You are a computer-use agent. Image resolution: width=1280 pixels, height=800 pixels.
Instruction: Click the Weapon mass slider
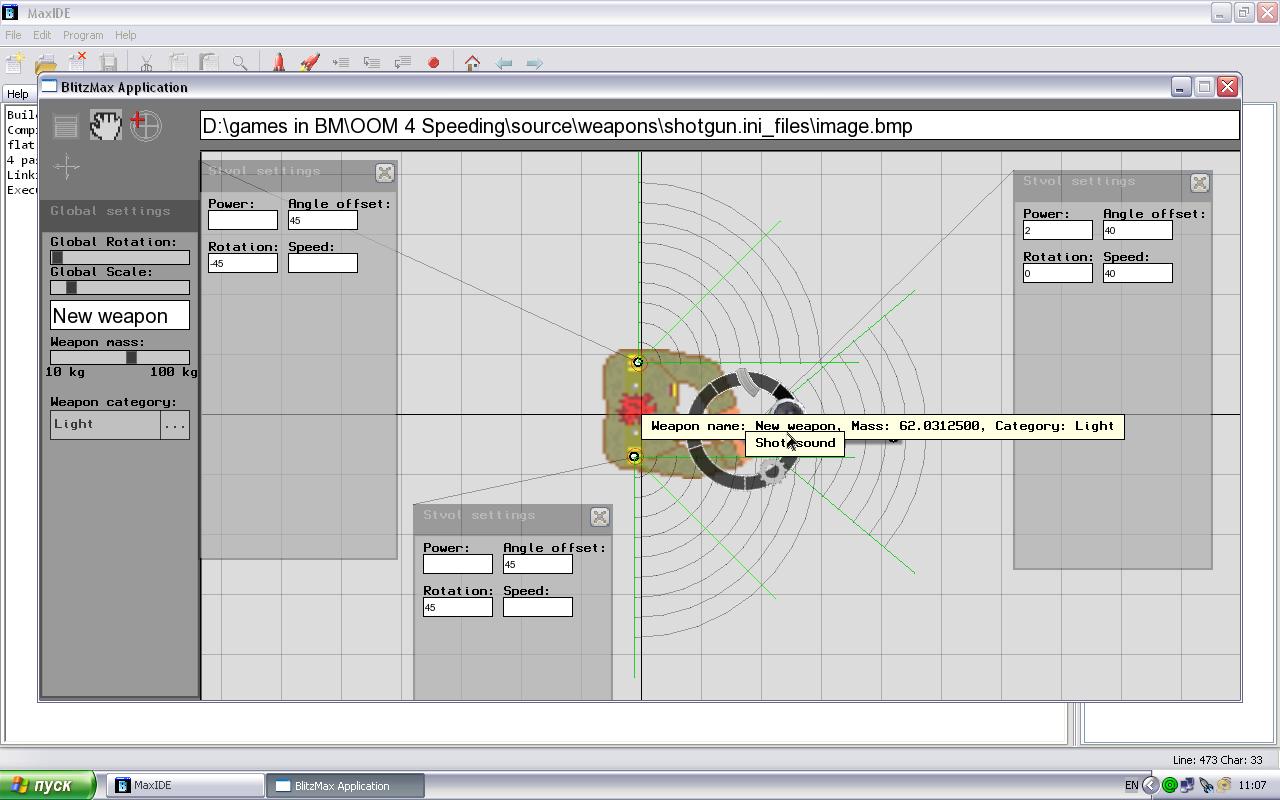[120, 357]
